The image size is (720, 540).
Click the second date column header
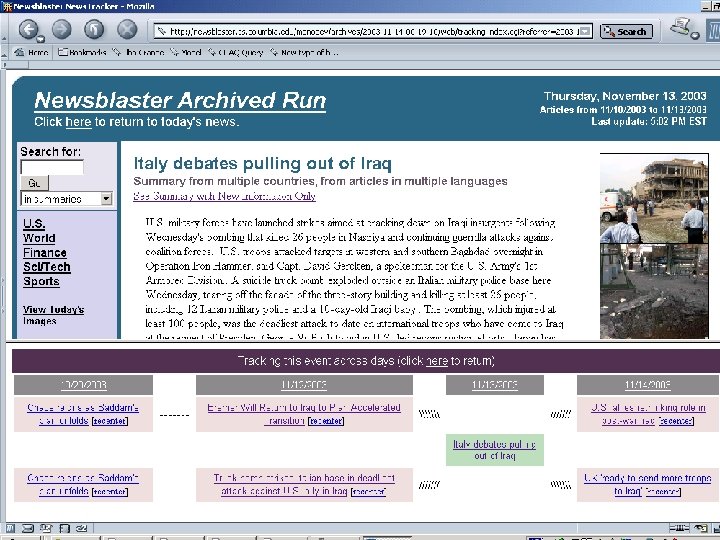click(x=304, y=385)
